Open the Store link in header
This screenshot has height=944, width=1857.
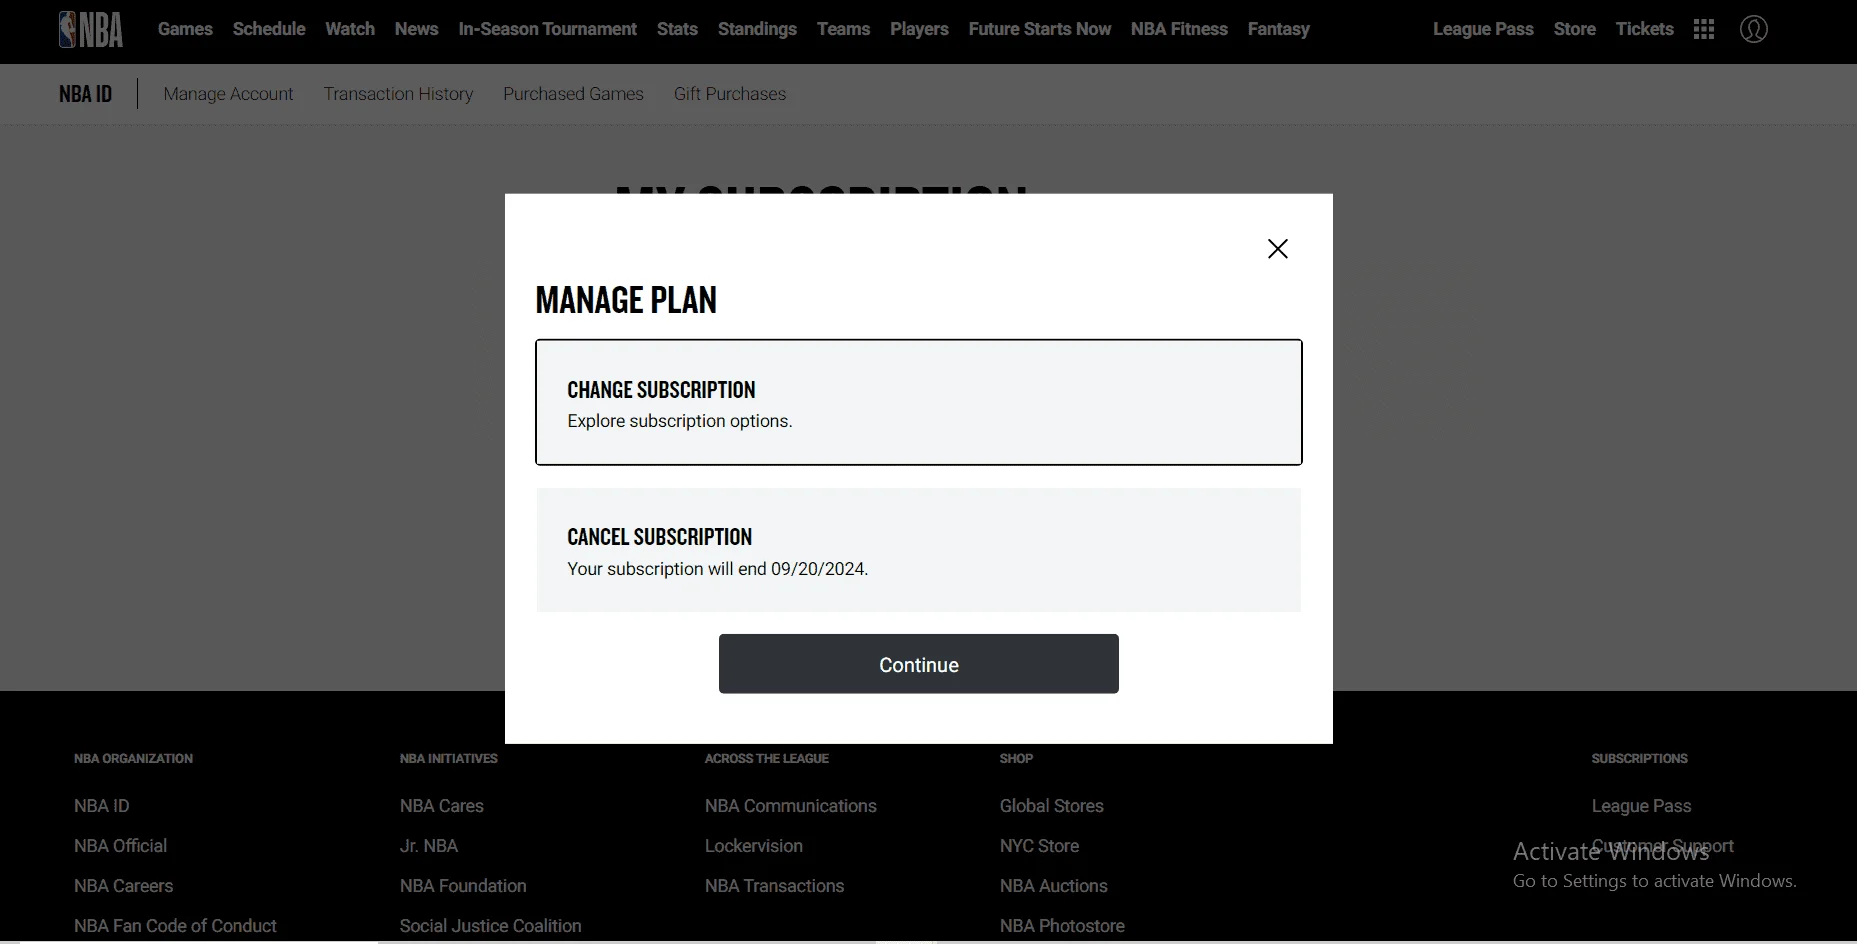pos(1575,29)
